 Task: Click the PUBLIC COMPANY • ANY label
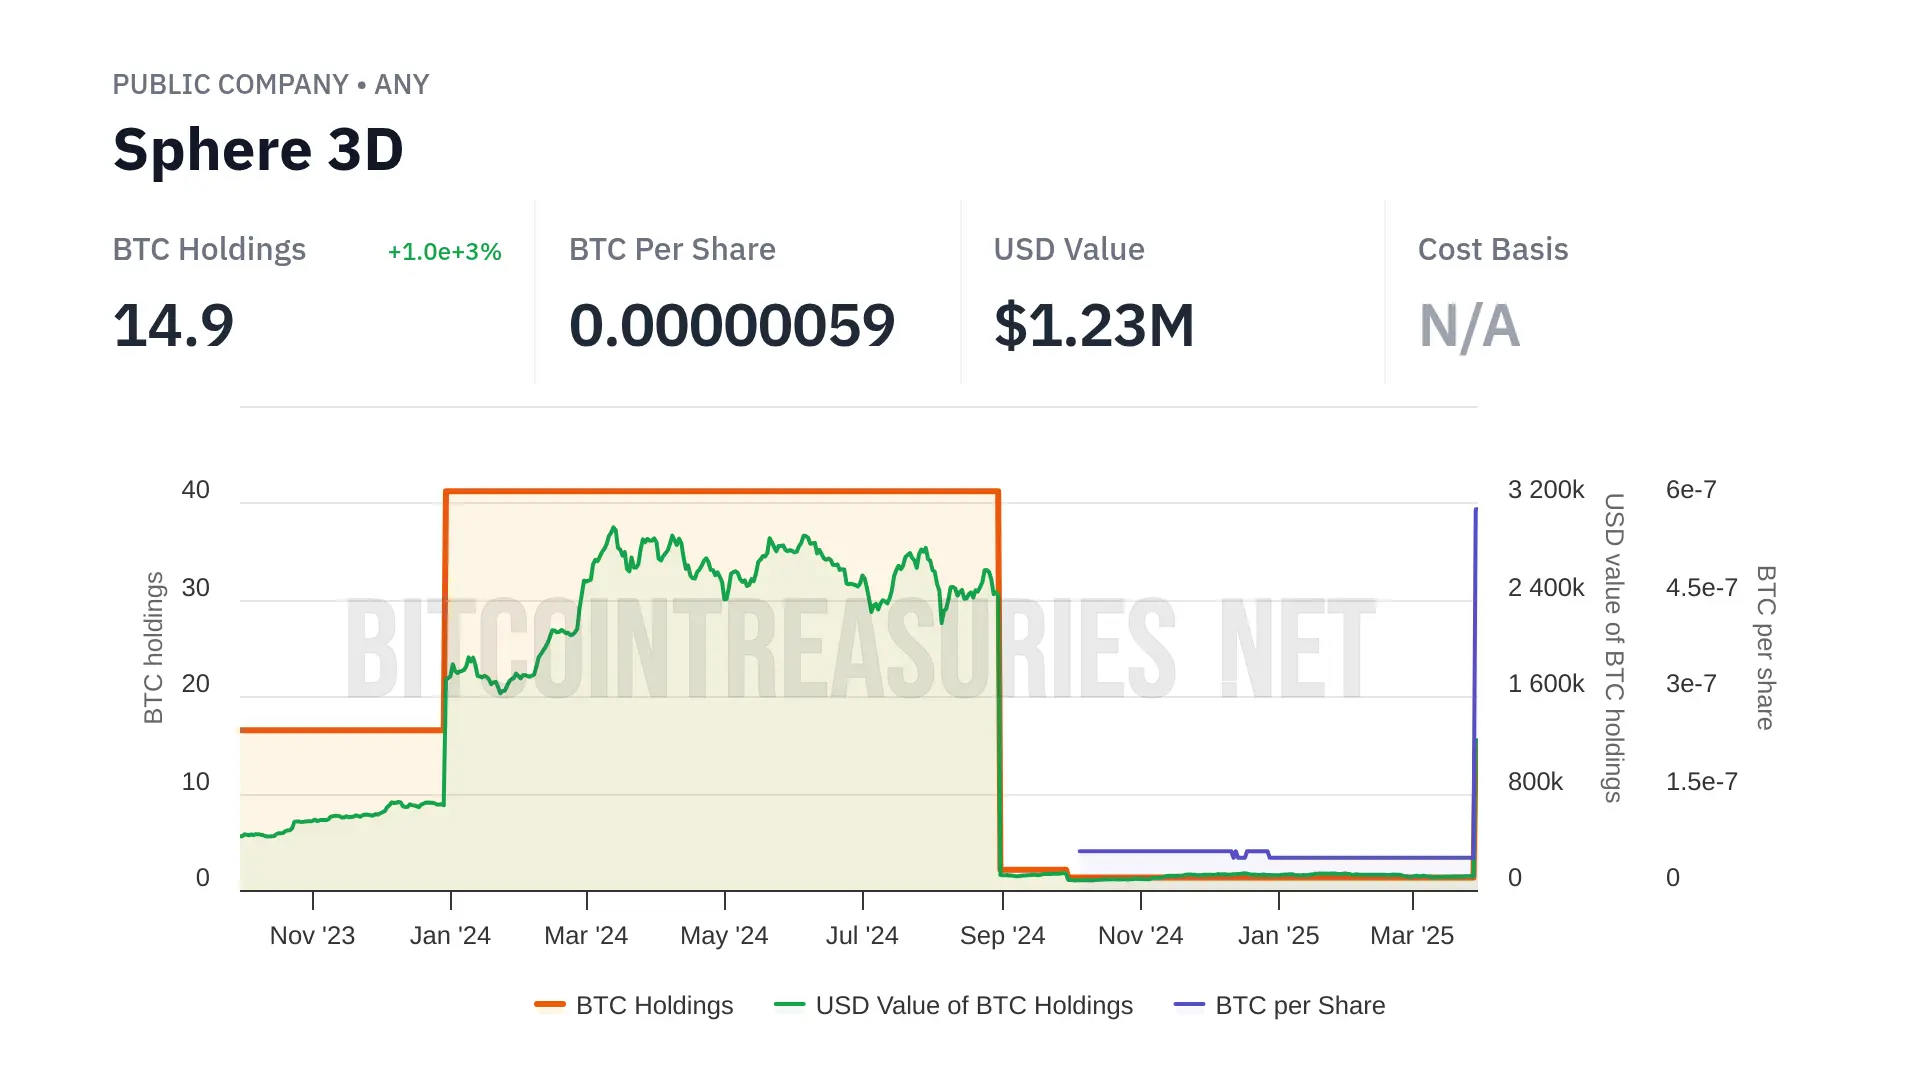(270, 85)
